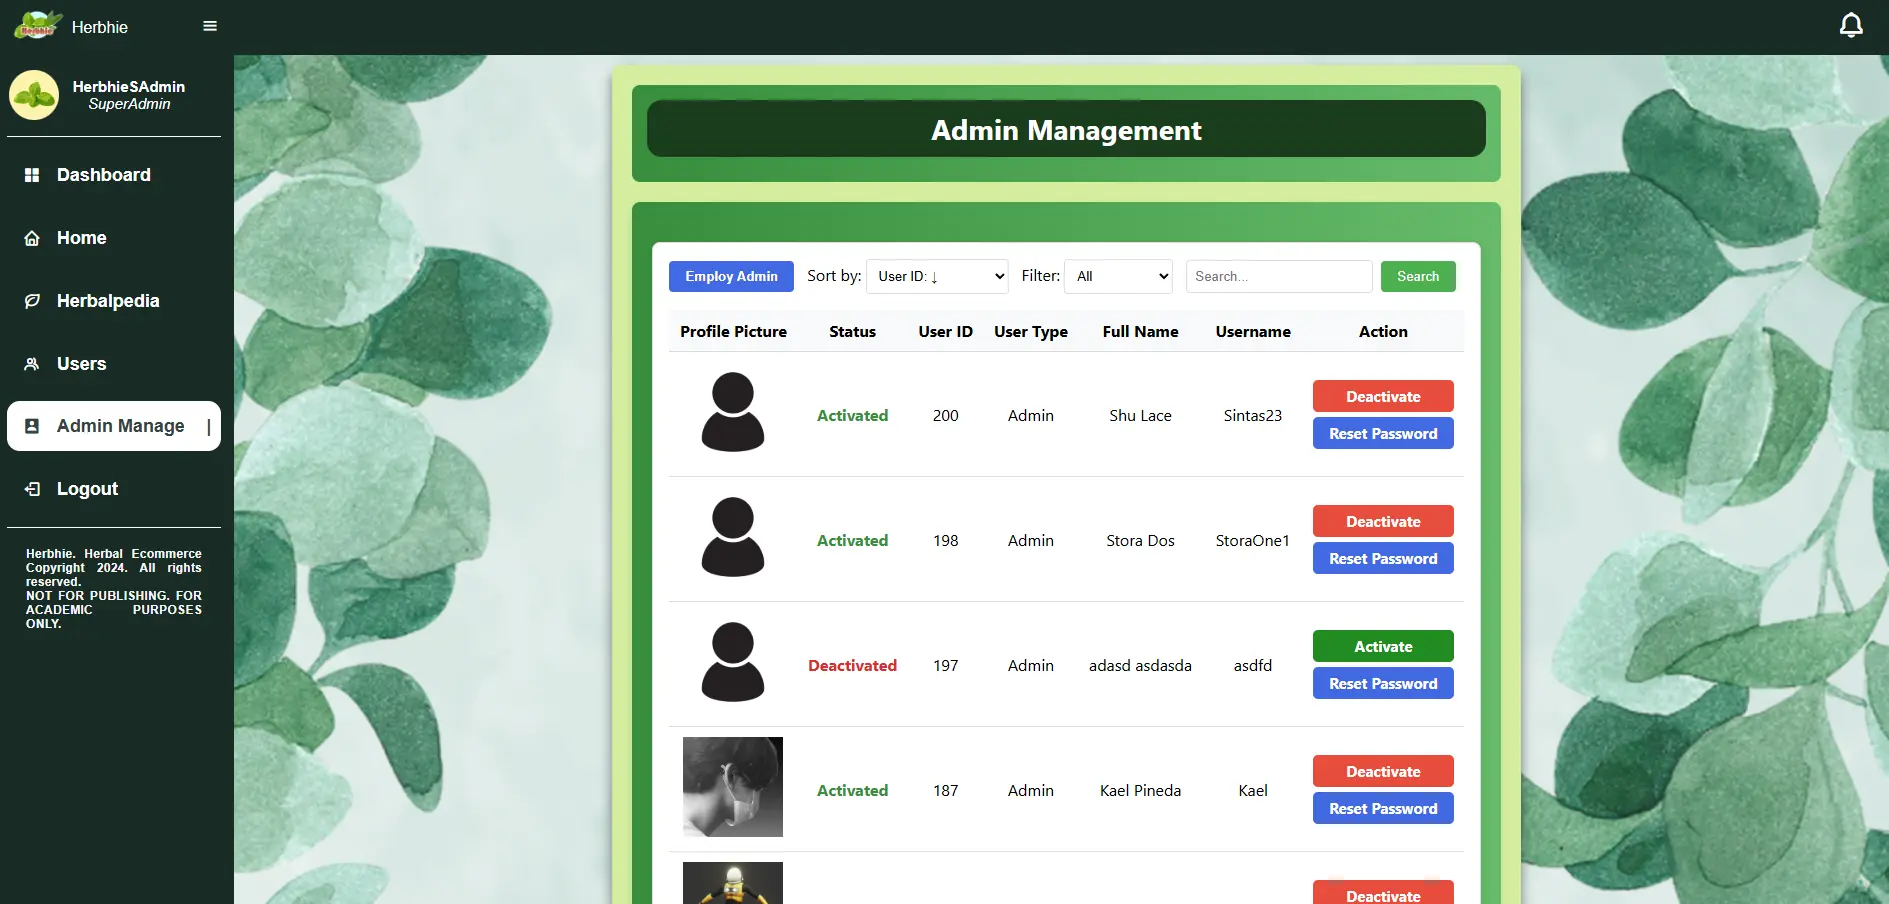Image resolution: width=1889 pixels, height=904 pixels.
Task: Deactivate admin Kael Pineda
Action: click(1383, 771)
